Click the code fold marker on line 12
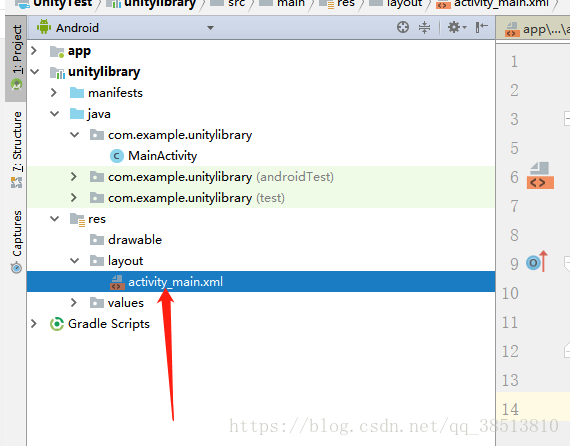The width and height of the screenshot is (570, 446). [x=567, y=350]
